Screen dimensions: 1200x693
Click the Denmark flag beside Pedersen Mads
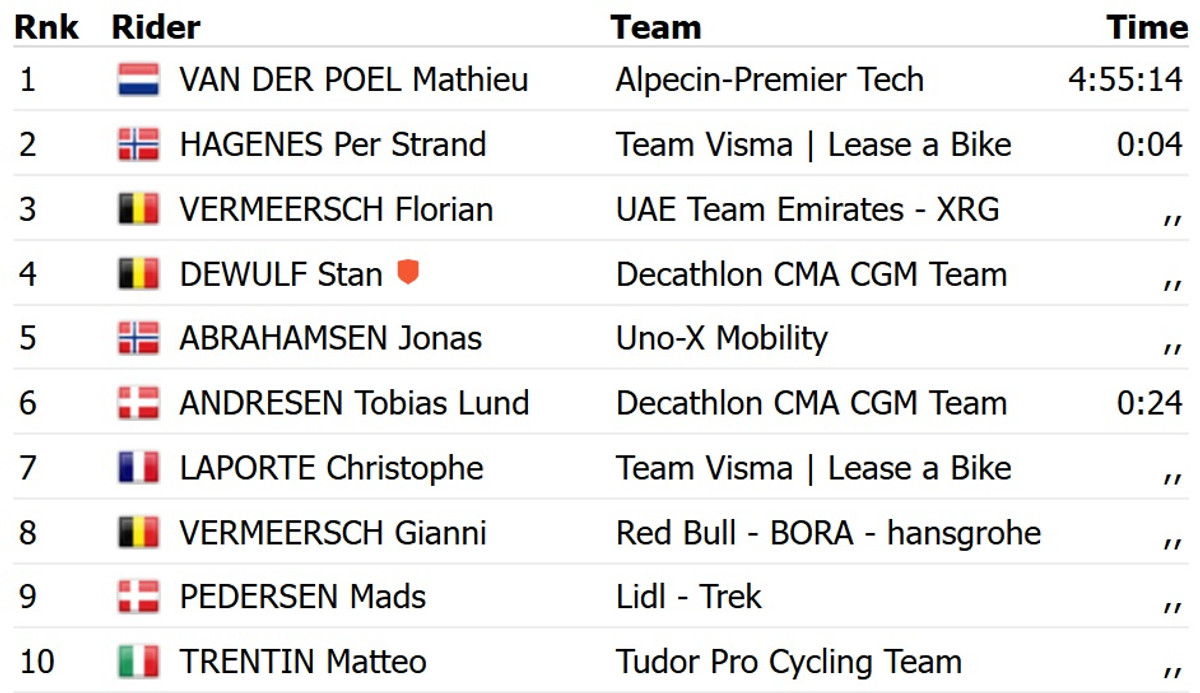[x=138, y=597]
